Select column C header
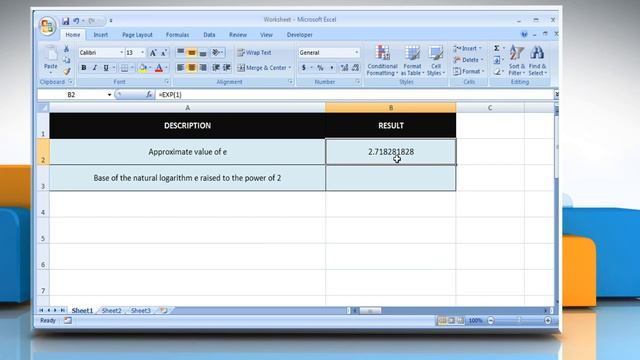Viewport: 640px width, 360px height. pos(490,108)
